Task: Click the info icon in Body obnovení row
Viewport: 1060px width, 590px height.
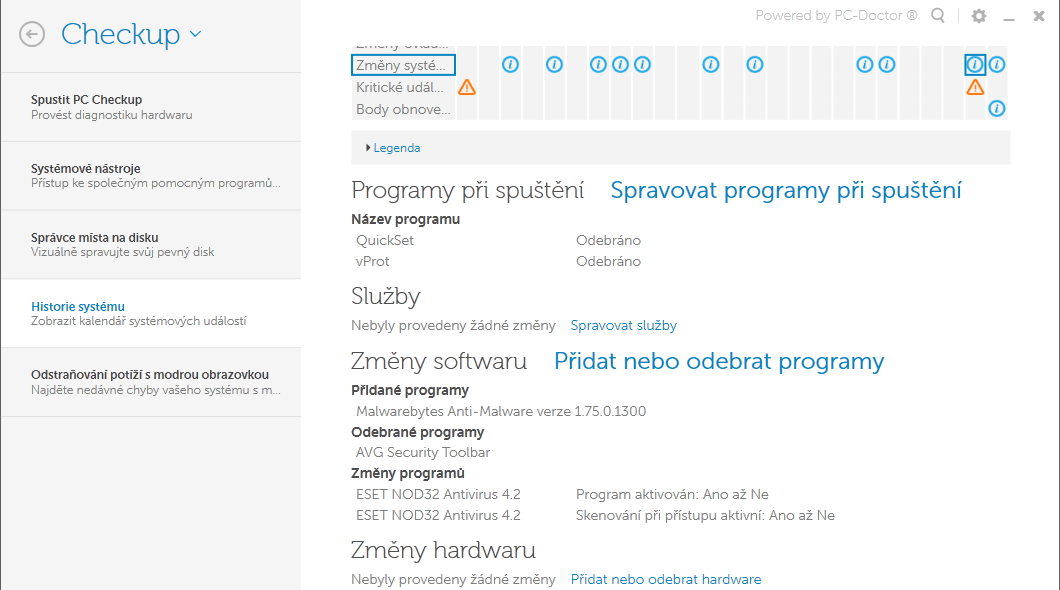Action: point(997,108)
